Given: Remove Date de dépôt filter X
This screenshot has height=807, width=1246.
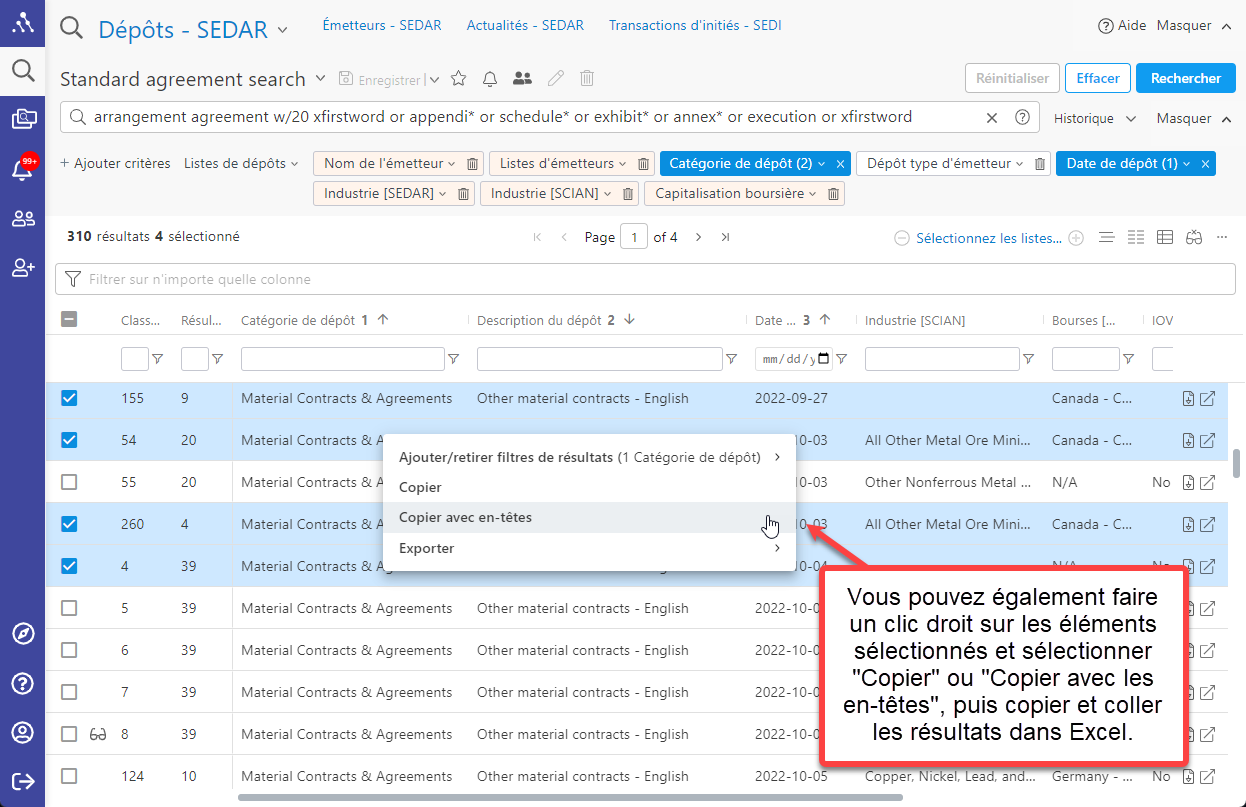Looking at the screenshot, I should [x=1205, y=164].
